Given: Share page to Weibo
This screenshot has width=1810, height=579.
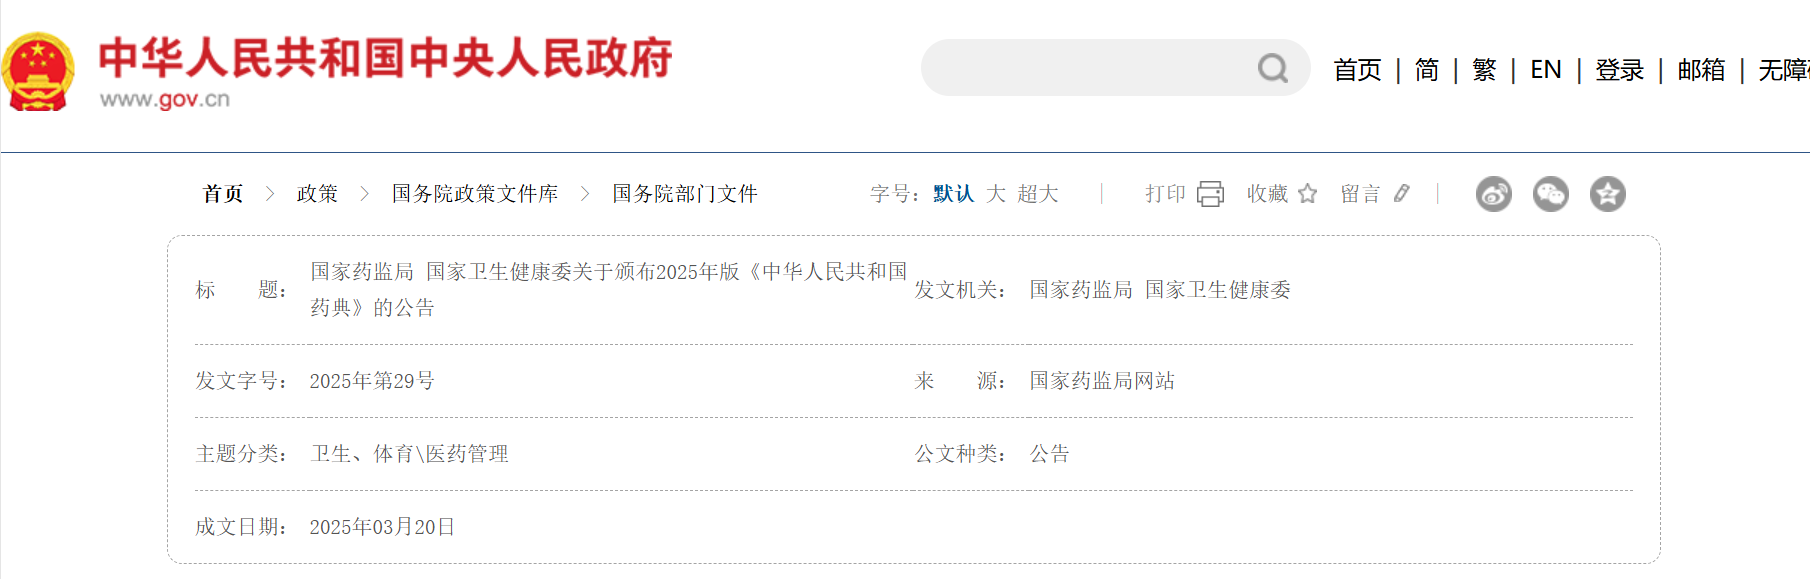Looking at the screenshot, I should click(x=1494, y=194).
